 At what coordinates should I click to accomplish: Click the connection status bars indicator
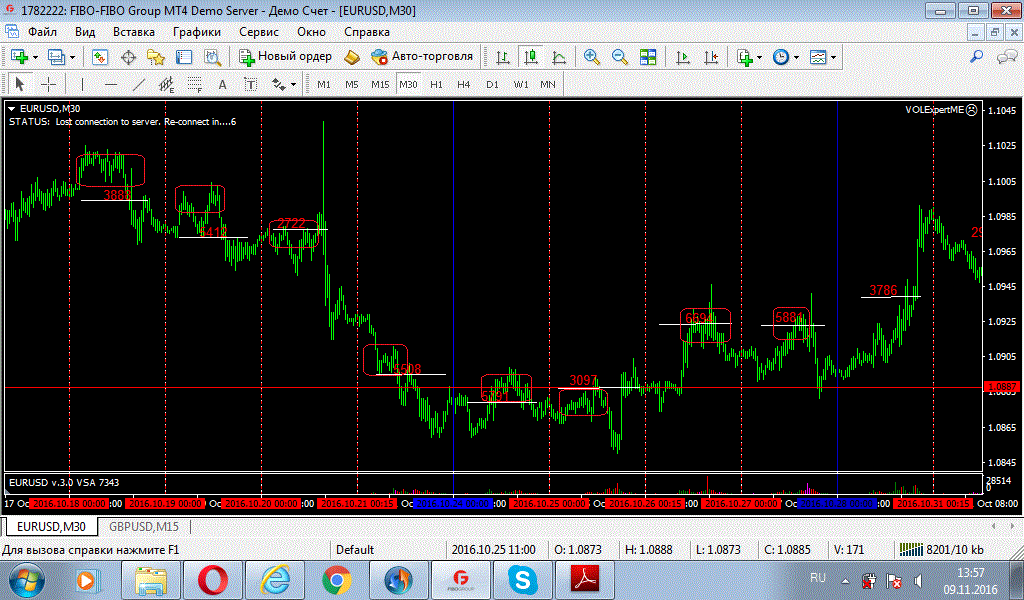pos(911,549)
